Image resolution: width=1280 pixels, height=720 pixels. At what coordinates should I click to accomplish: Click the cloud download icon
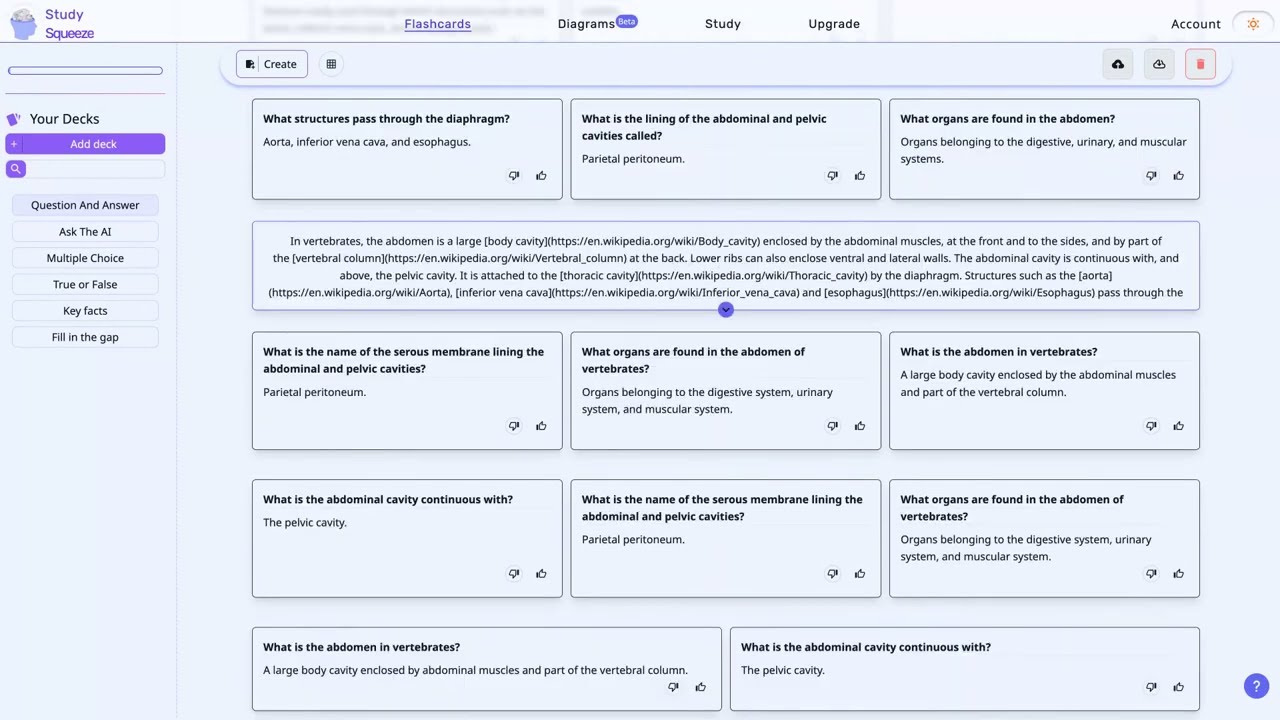[x=1159, y=64]
